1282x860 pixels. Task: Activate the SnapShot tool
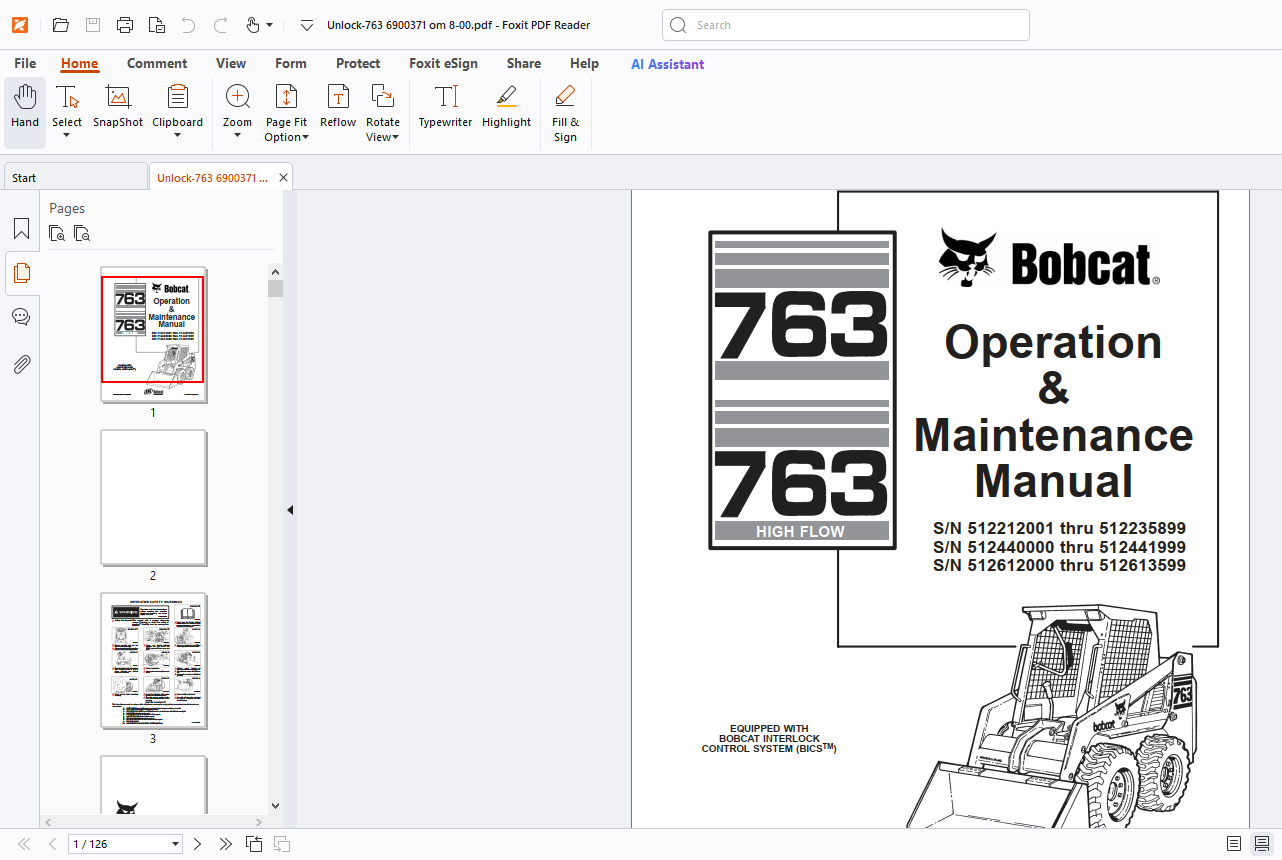(x=118, y=108)
